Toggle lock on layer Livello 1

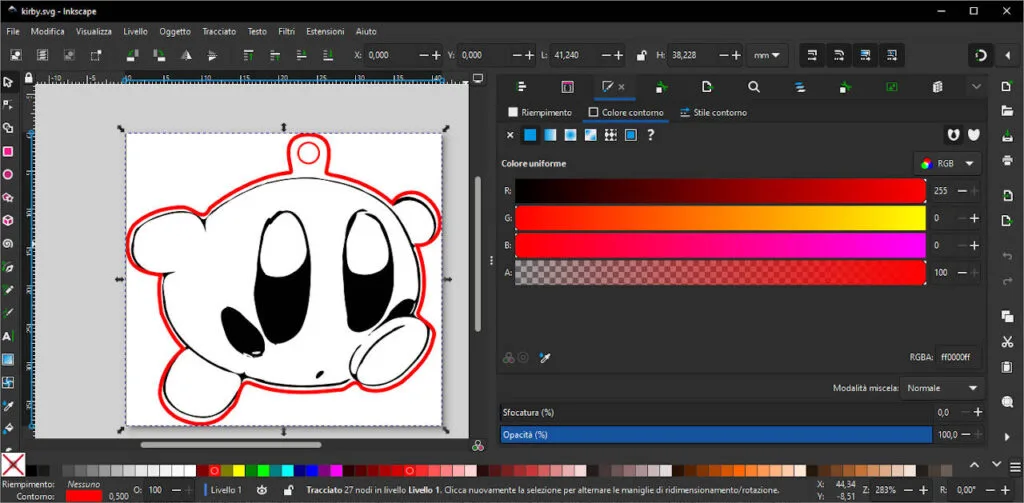point(287,490)
